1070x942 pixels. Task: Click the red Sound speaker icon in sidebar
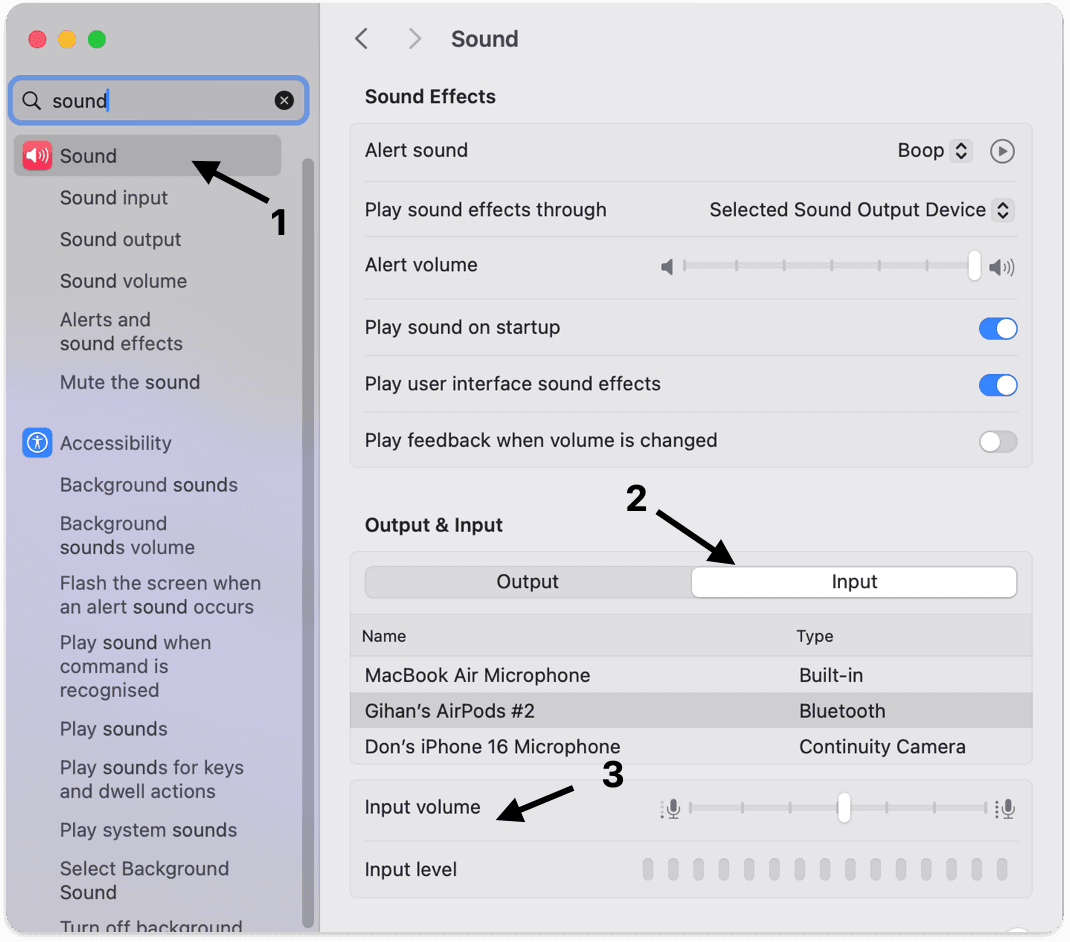point(37,156)
